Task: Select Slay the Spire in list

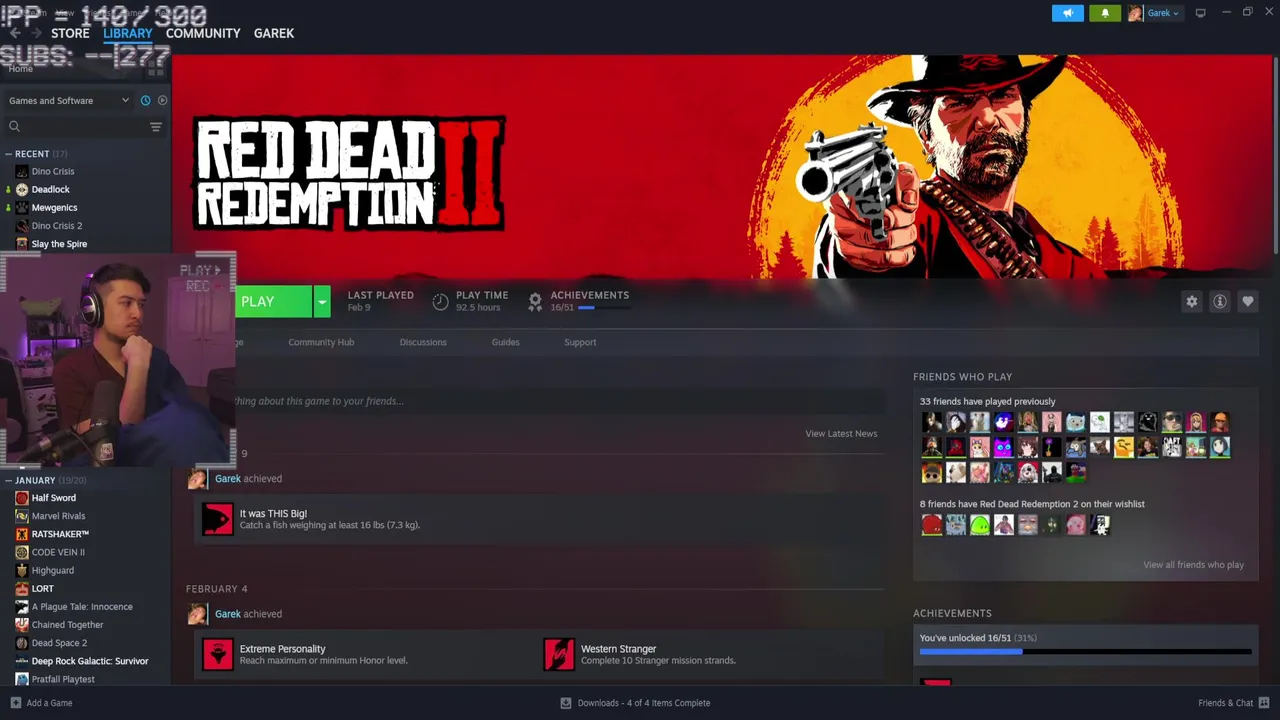Action: pyautogui.click(x=59, y=244)
